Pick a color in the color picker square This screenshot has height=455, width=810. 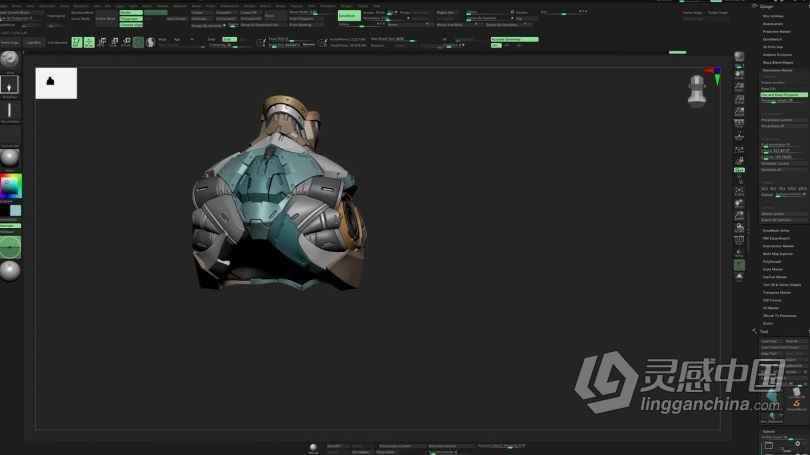click(10, 186)
